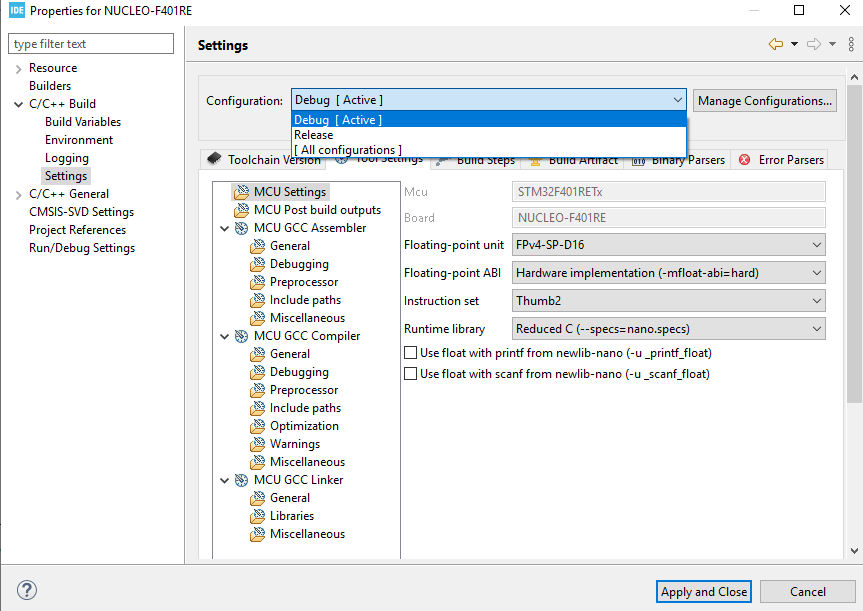Switch to the Error Parsers tab

(x=780, y=160)
